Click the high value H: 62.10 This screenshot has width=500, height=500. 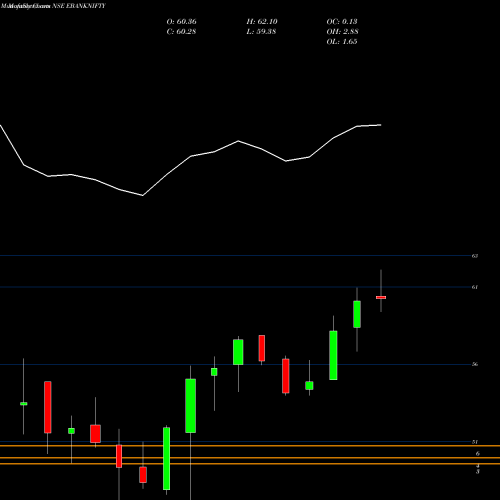pyautogui.click(x=262, y=21)
